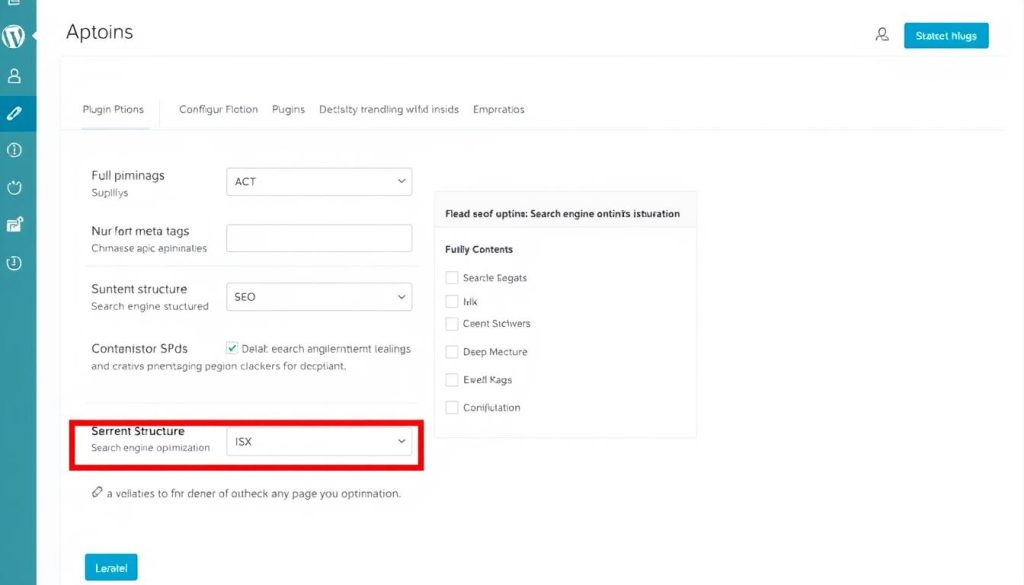Open the ACT dropdown for Full pimings

pos(319,181)
